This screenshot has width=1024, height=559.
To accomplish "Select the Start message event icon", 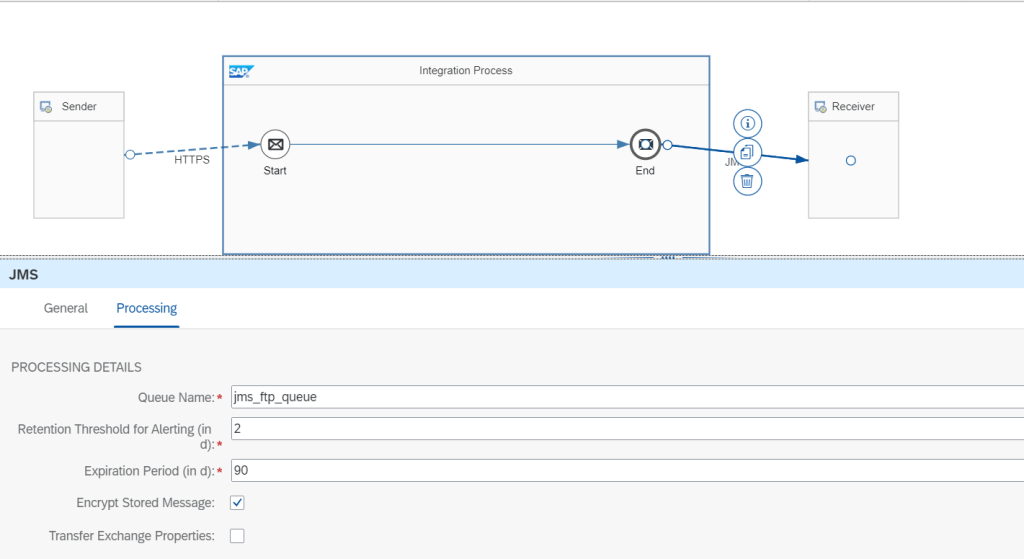I will click(x=275, y=144).
